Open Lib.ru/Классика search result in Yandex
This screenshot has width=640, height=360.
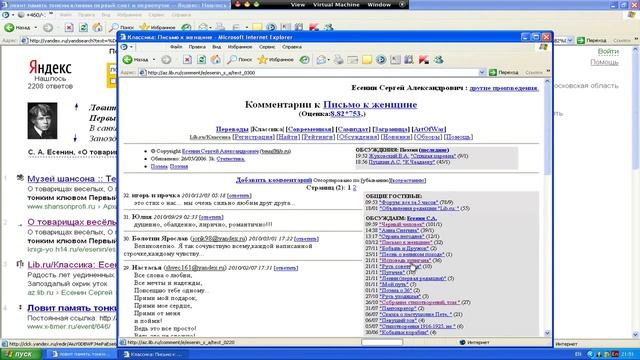pyautogui.click(x=72, y=264)
